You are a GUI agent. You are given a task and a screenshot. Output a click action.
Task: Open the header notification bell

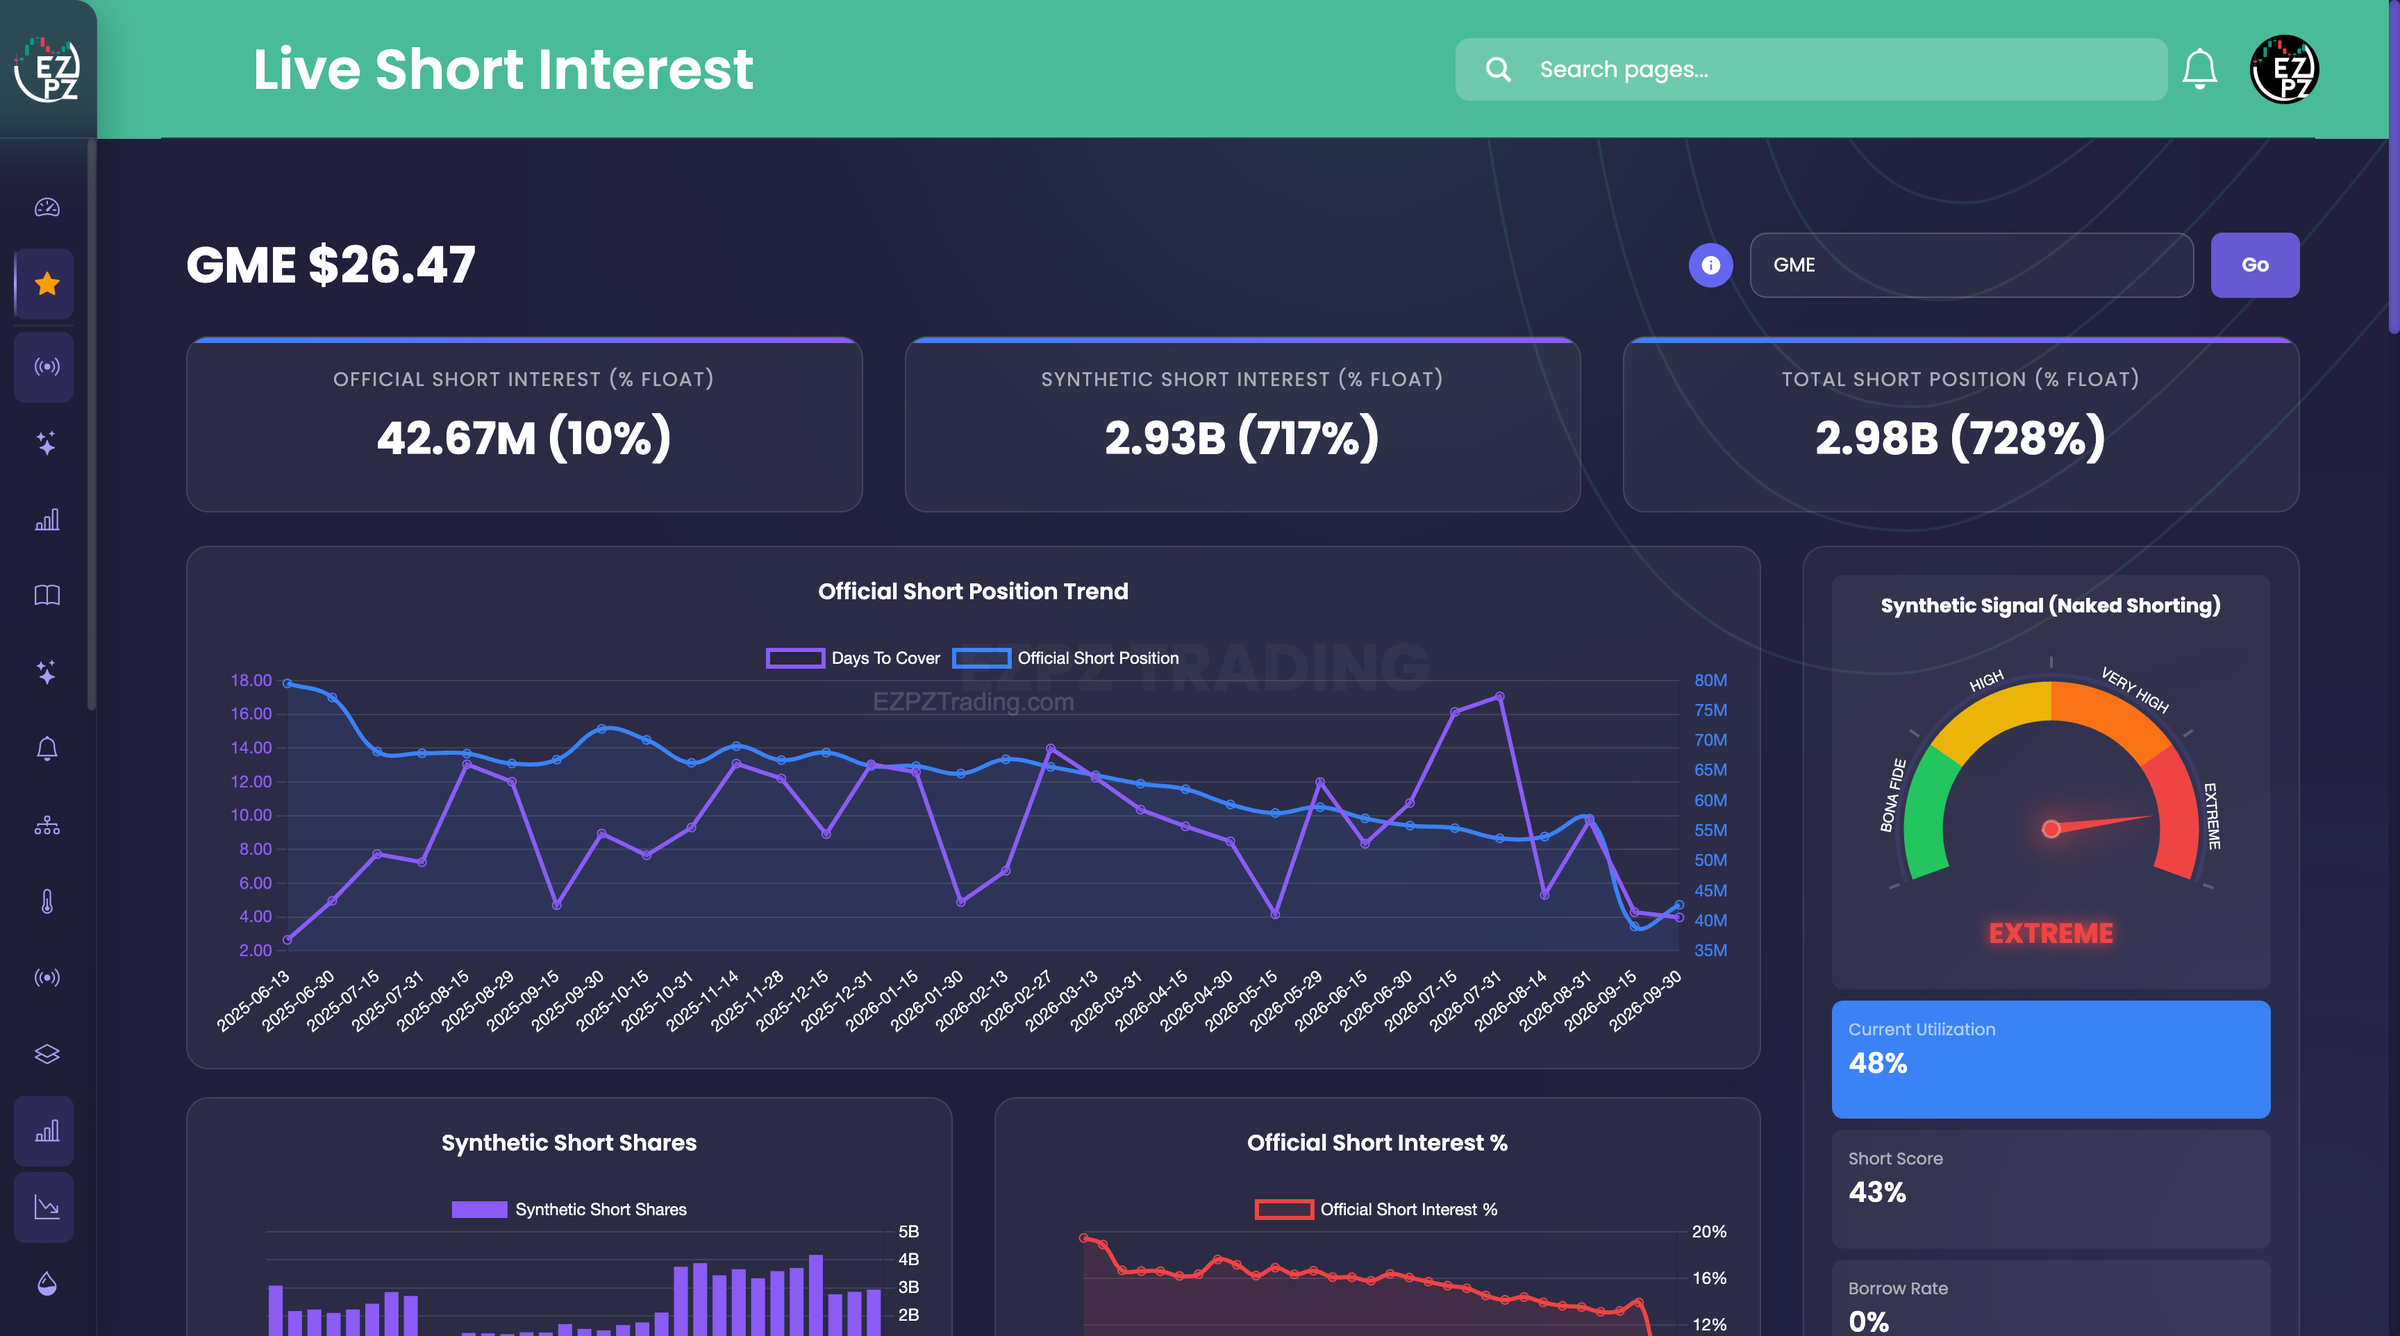(2199, 69)
